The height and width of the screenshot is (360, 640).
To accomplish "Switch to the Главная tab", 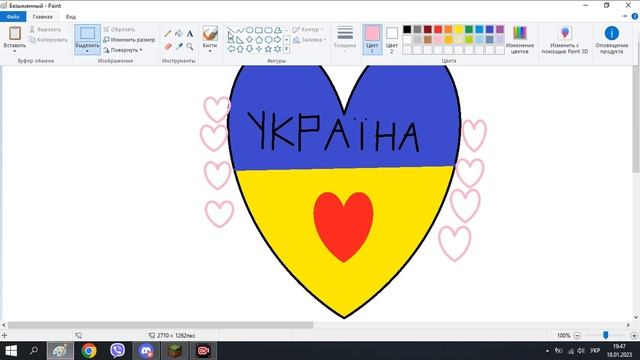I will click(42, 17).
